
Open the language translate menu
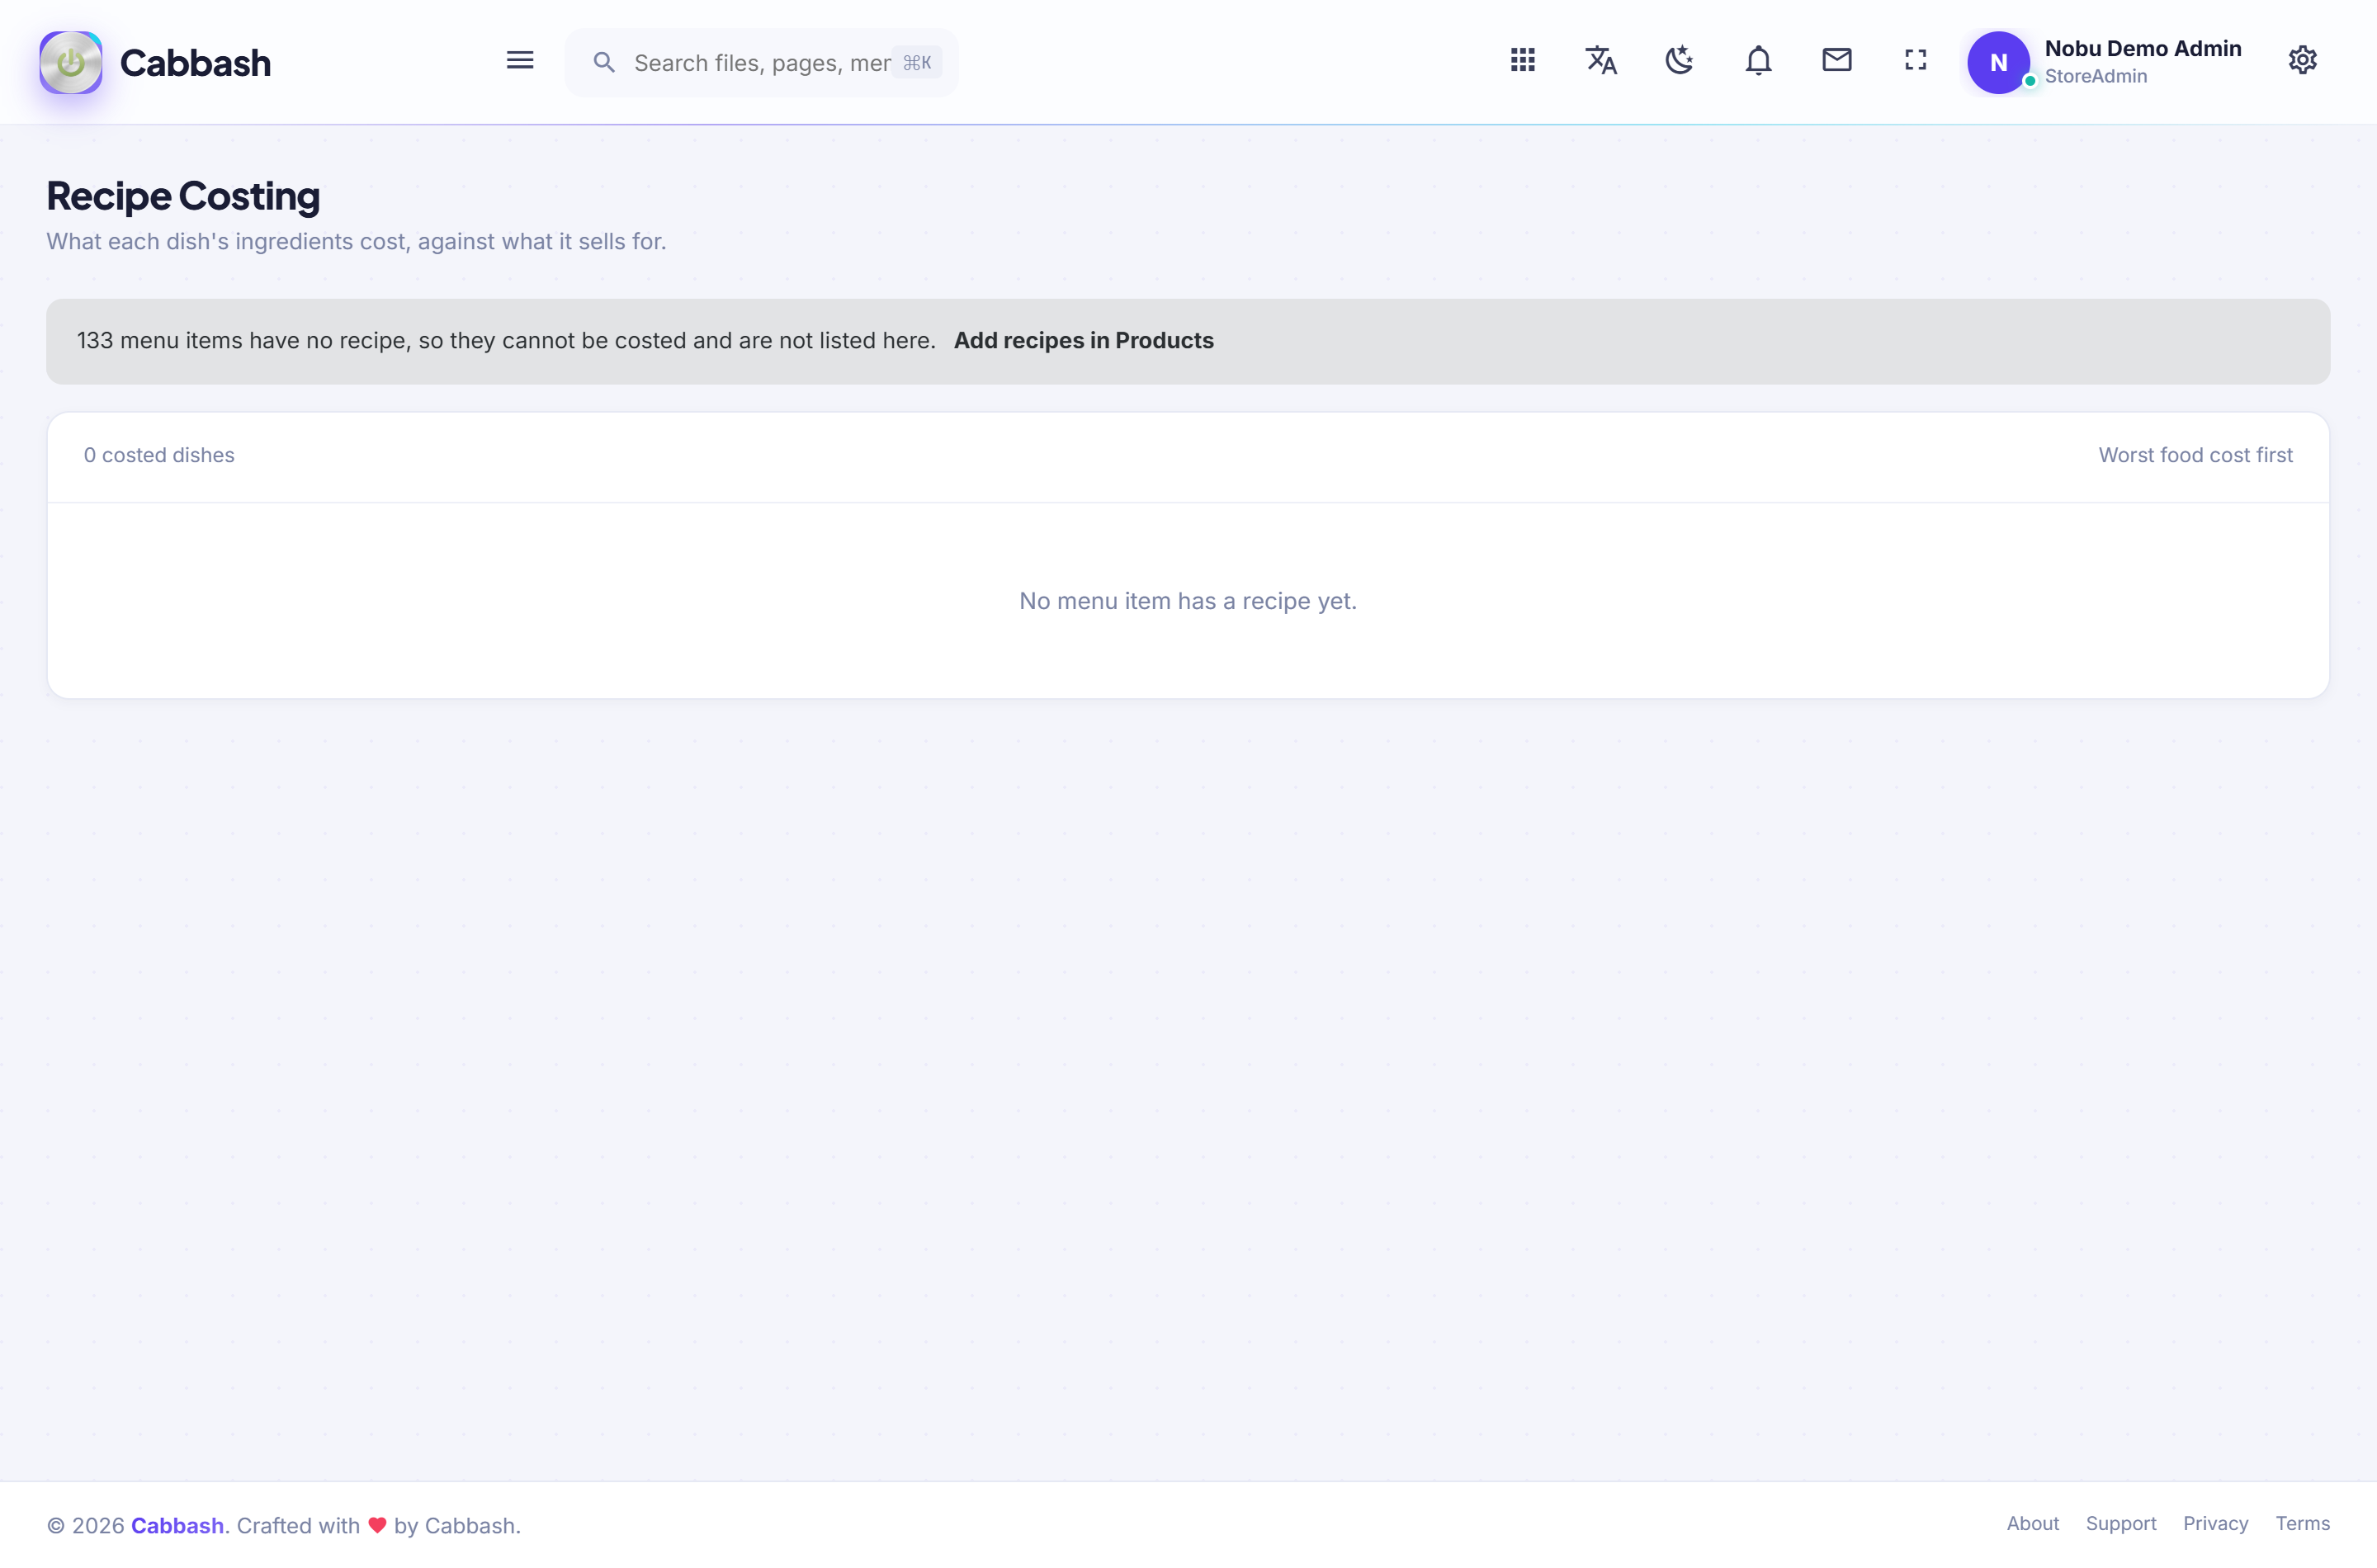(1600, 61)
